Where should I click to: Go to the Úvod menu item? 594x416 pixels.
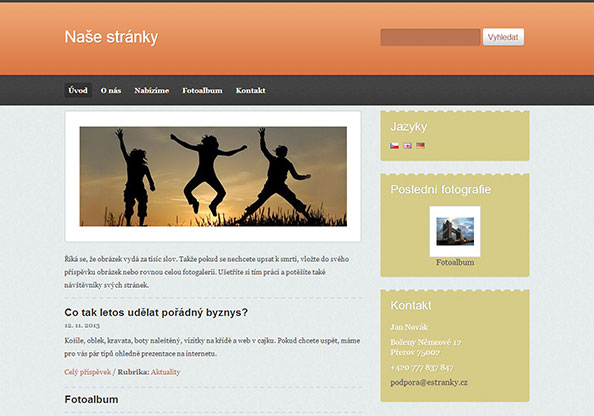(x=78, y=90)
